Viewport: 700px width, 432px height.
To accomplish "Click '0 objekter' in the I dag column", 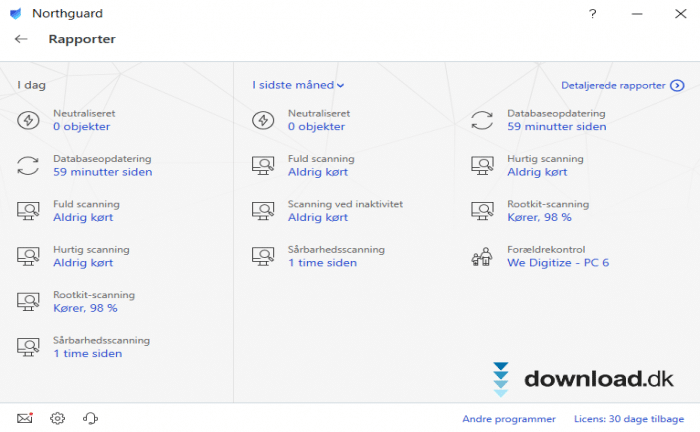I will 81,127.
